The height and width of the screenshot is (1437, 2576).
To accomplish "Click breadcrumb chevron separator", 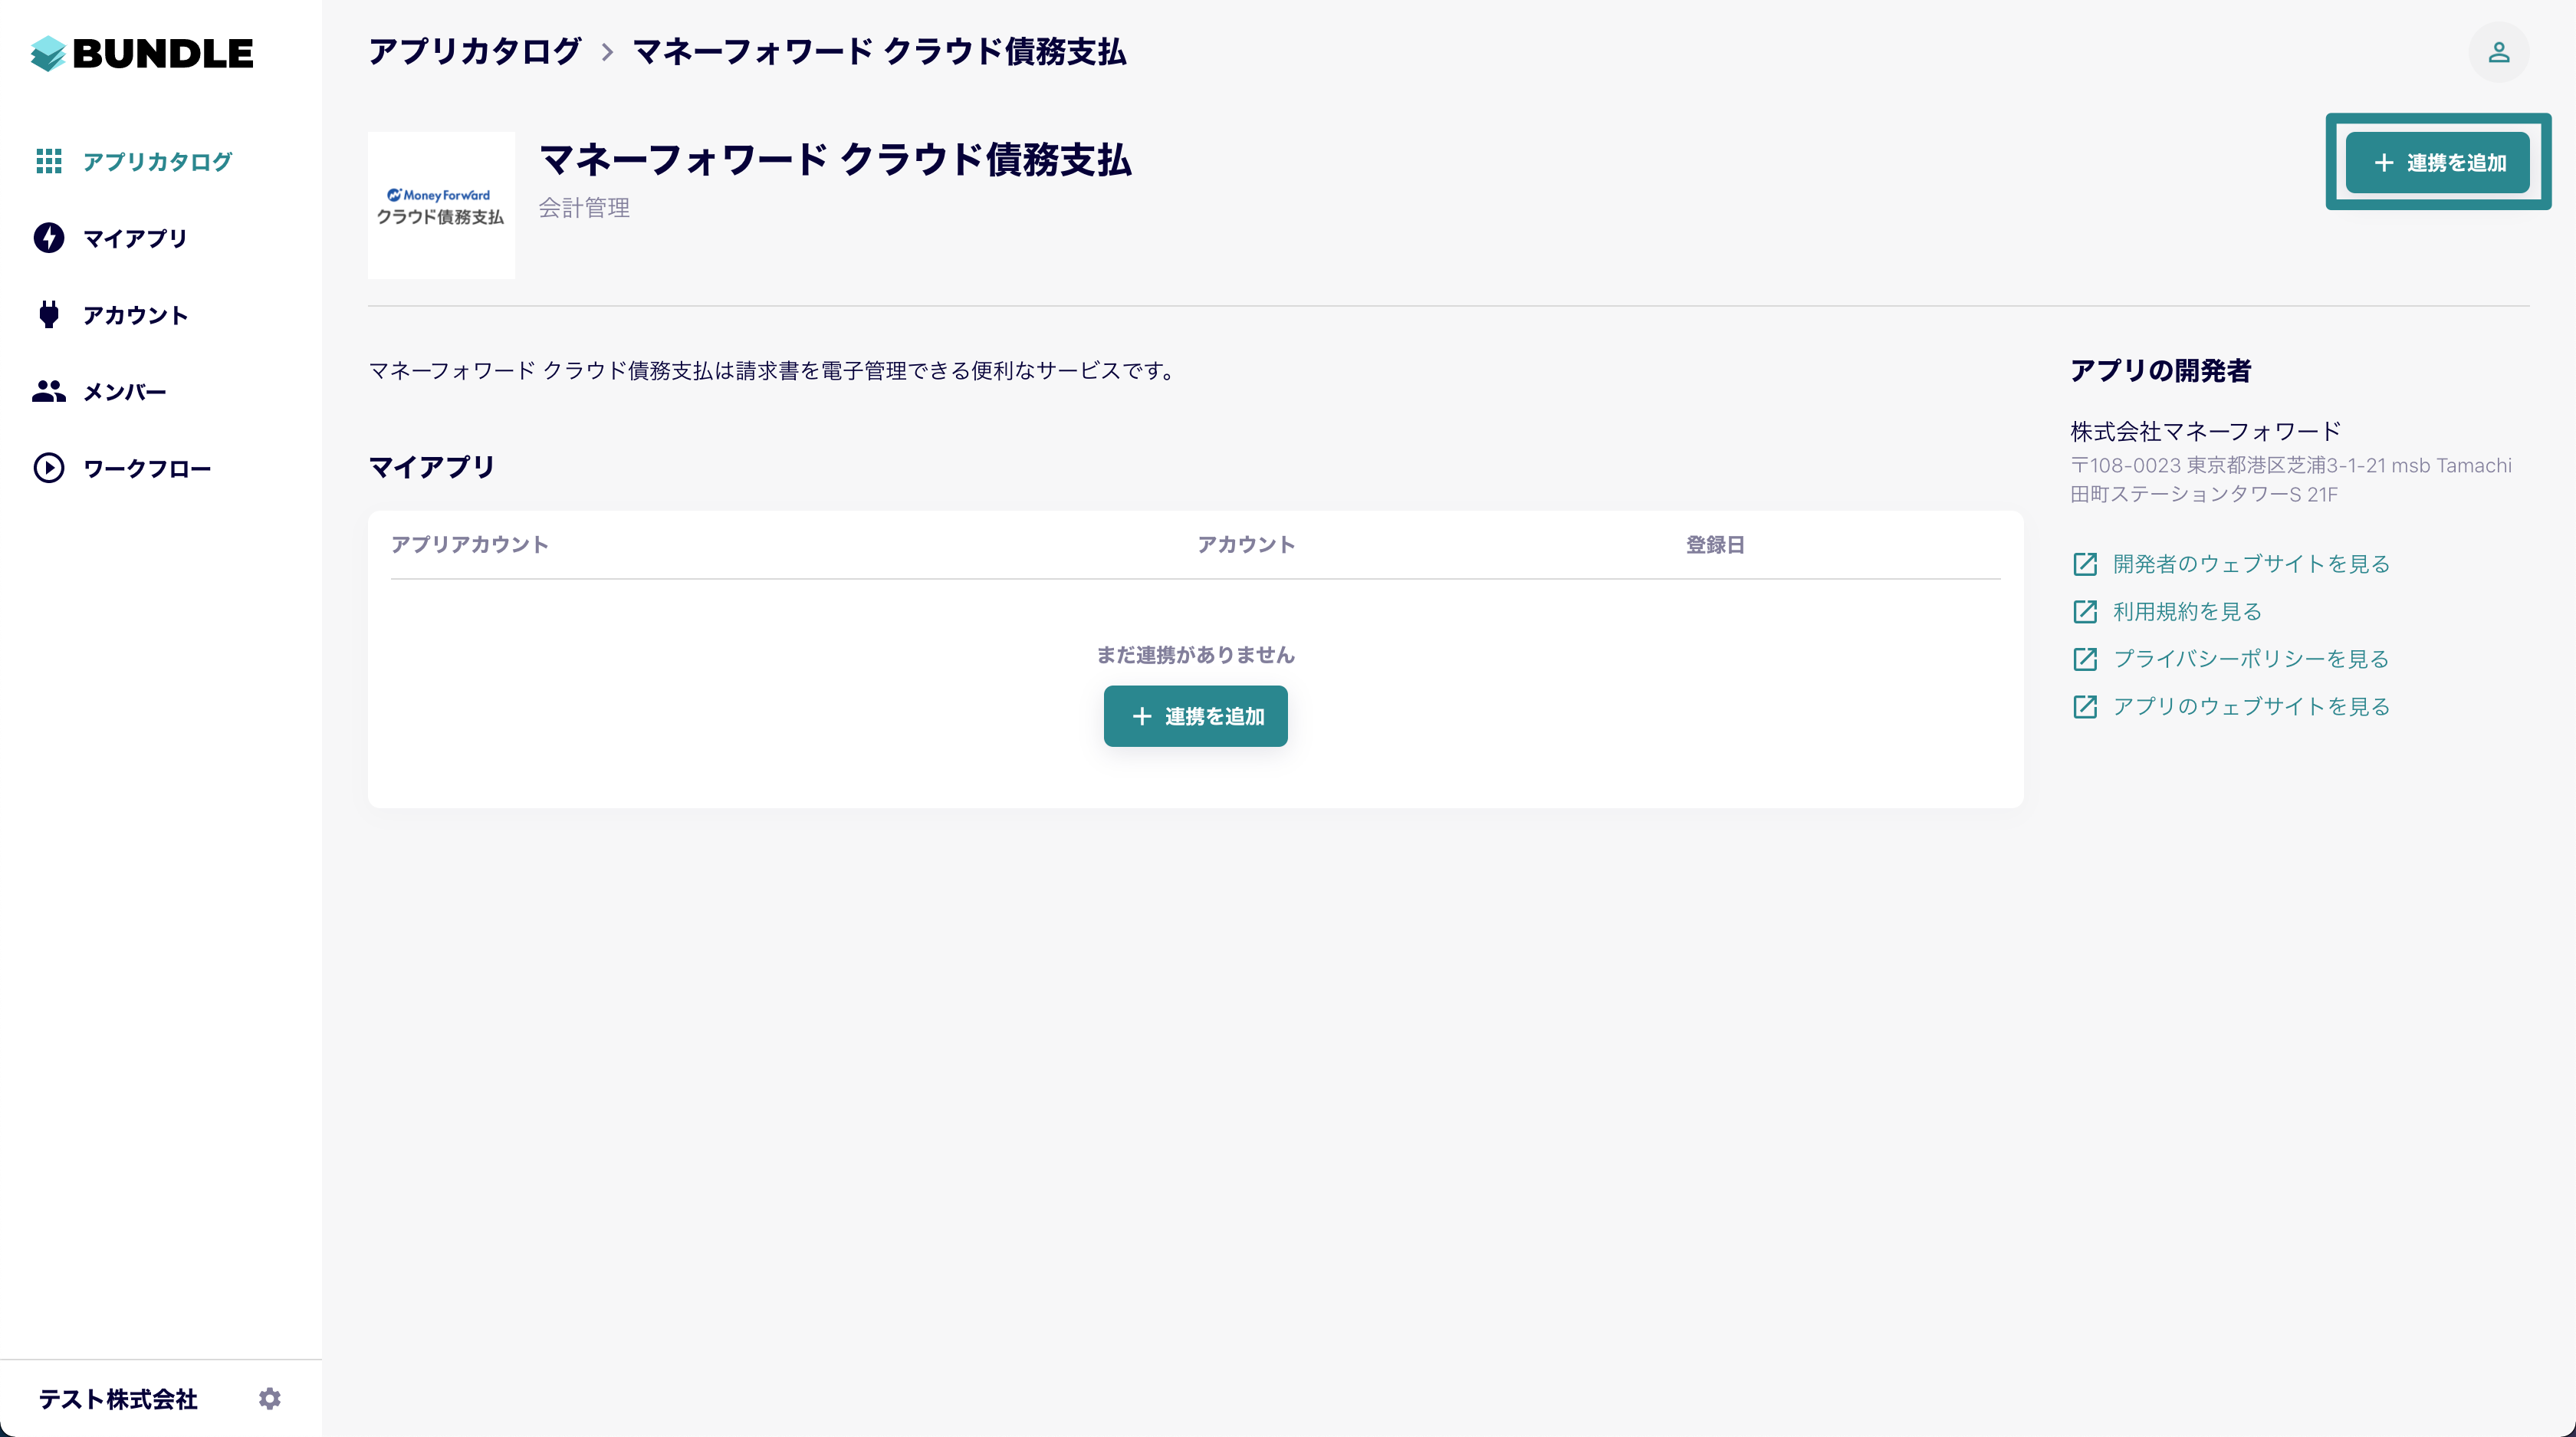I will pyautogui.click(x=607, y=52).
